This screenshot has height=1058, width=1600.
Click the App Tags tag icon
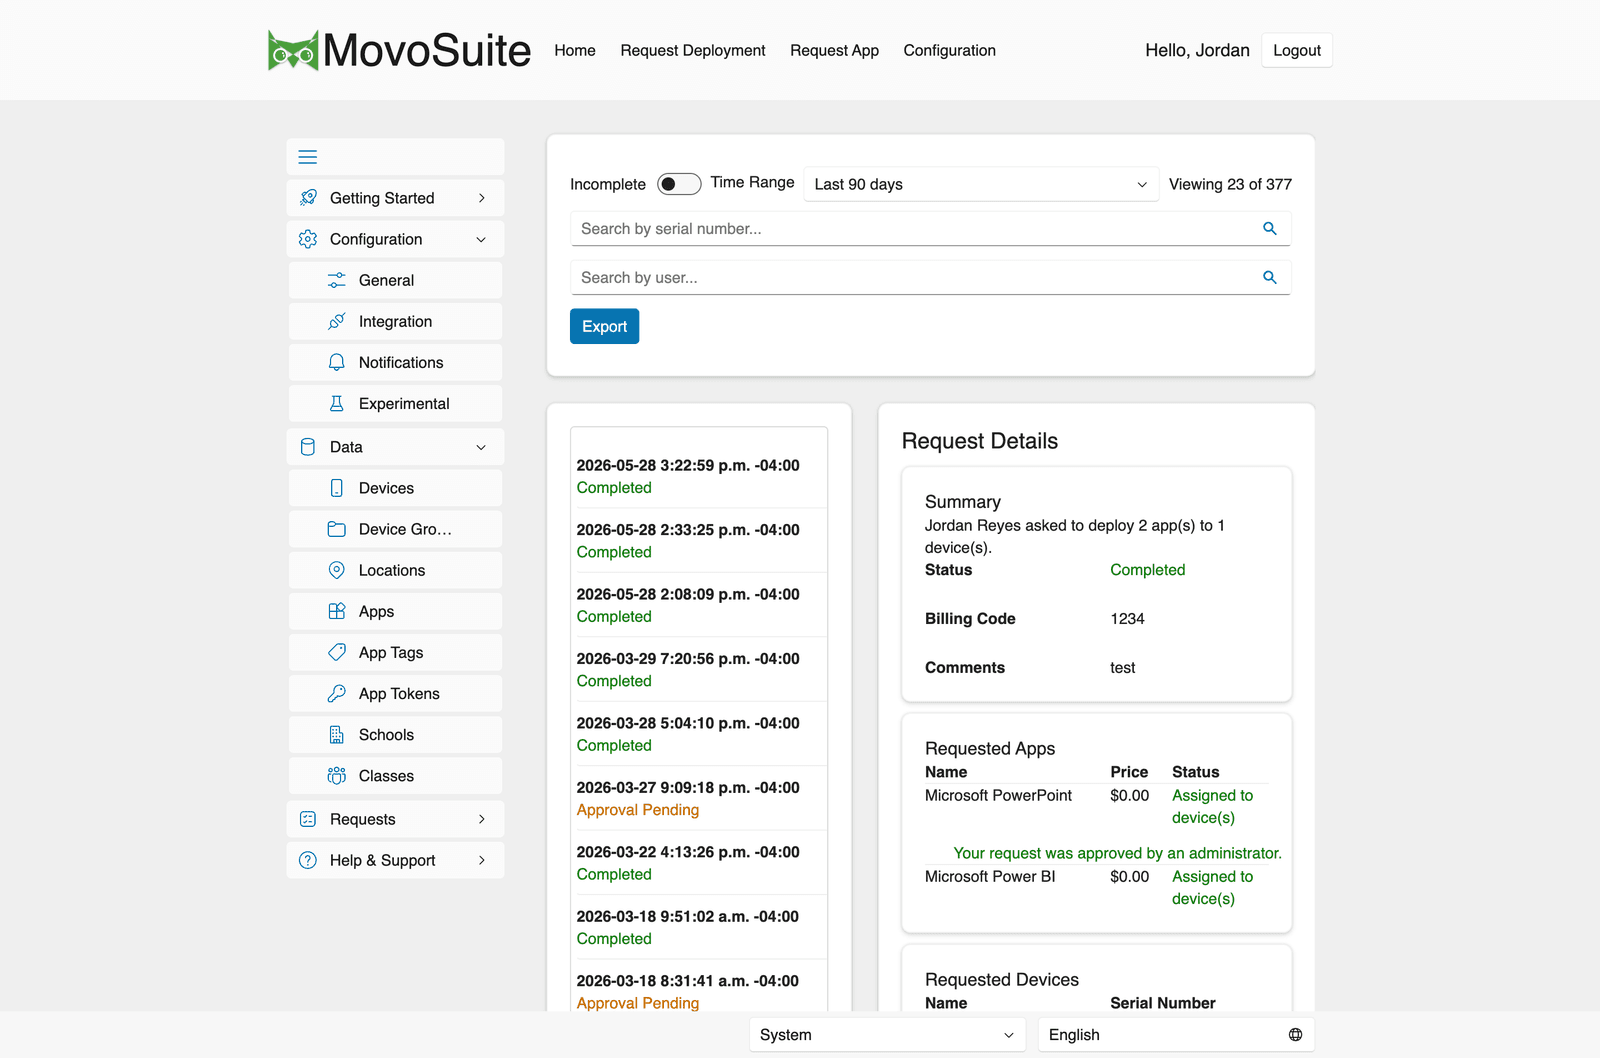(x=337, y=652)
